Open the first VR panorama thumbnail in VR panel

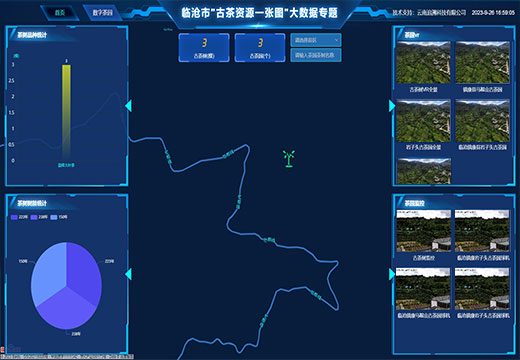(423, 62)
